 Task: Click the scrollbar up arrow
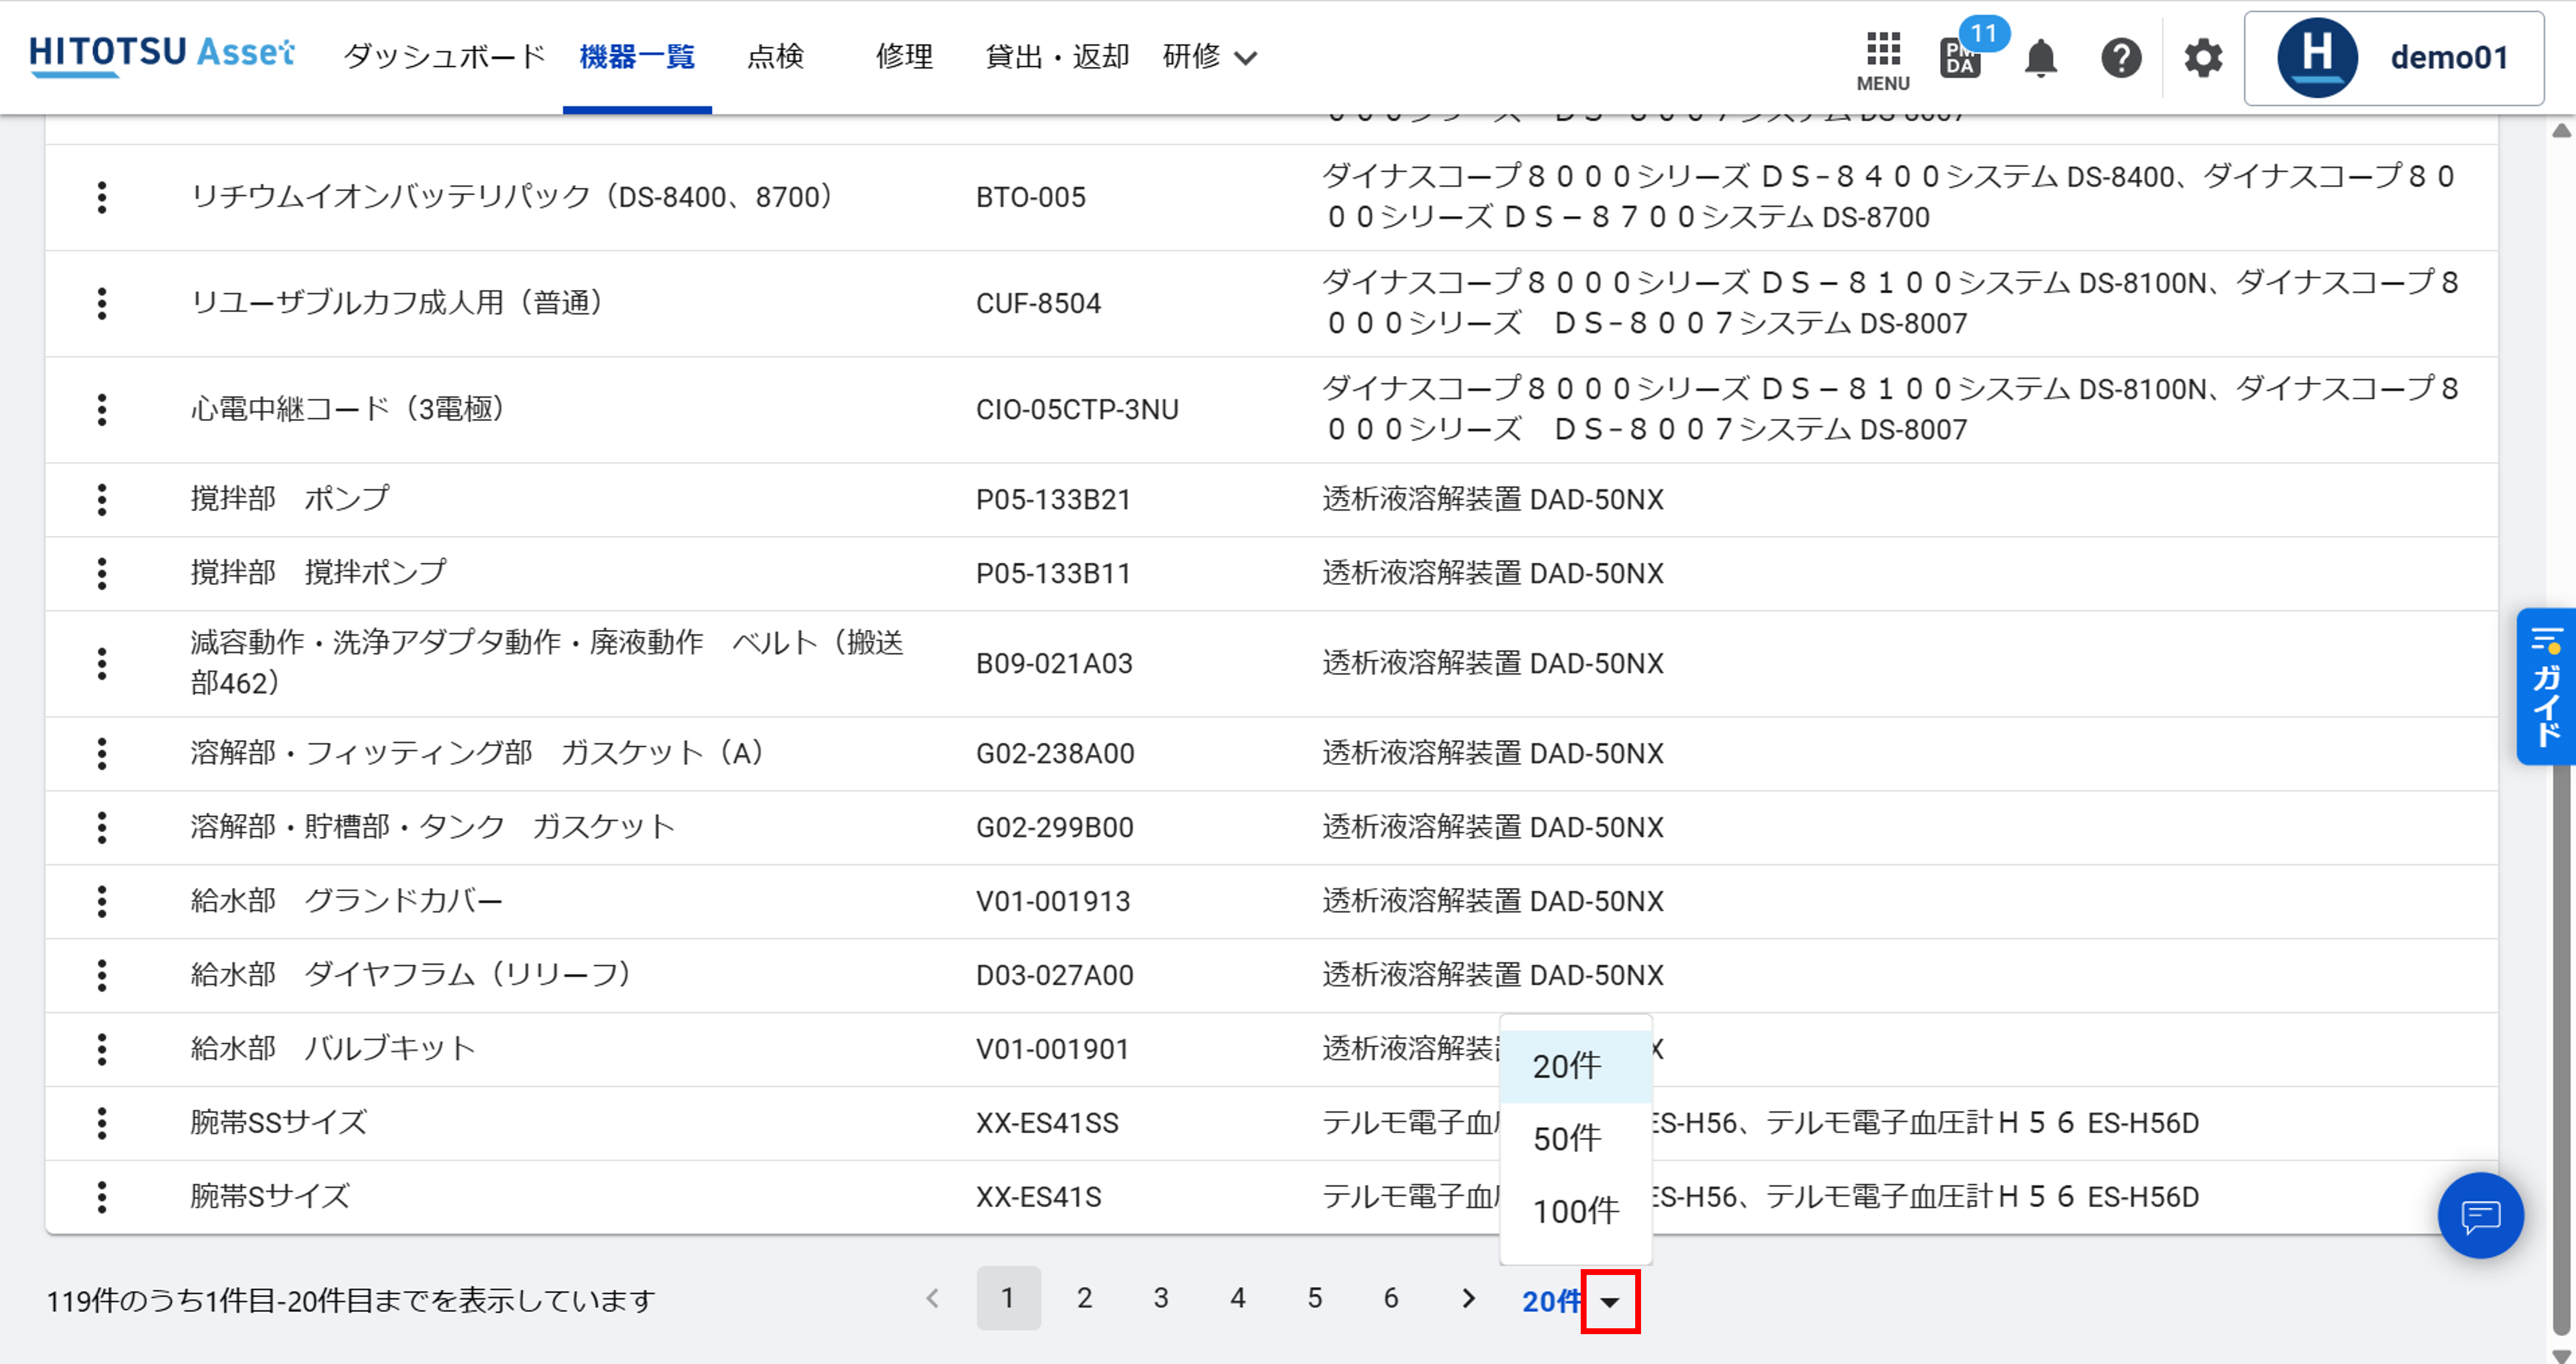click(x=2561, y=130)
